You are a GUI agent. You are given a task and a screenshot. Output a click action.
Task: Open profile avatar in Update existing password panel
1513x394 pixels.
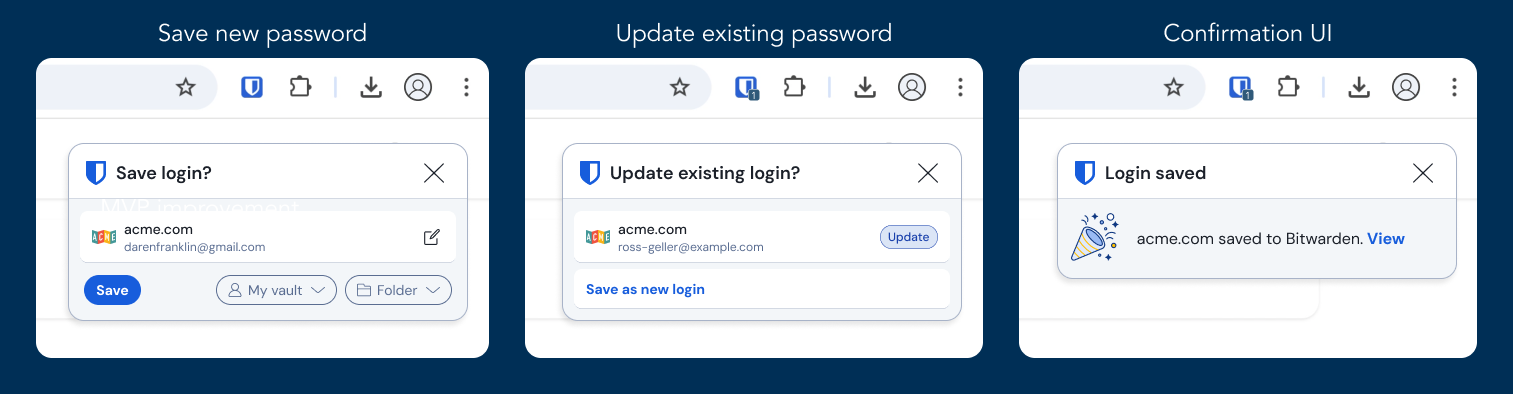912,87
